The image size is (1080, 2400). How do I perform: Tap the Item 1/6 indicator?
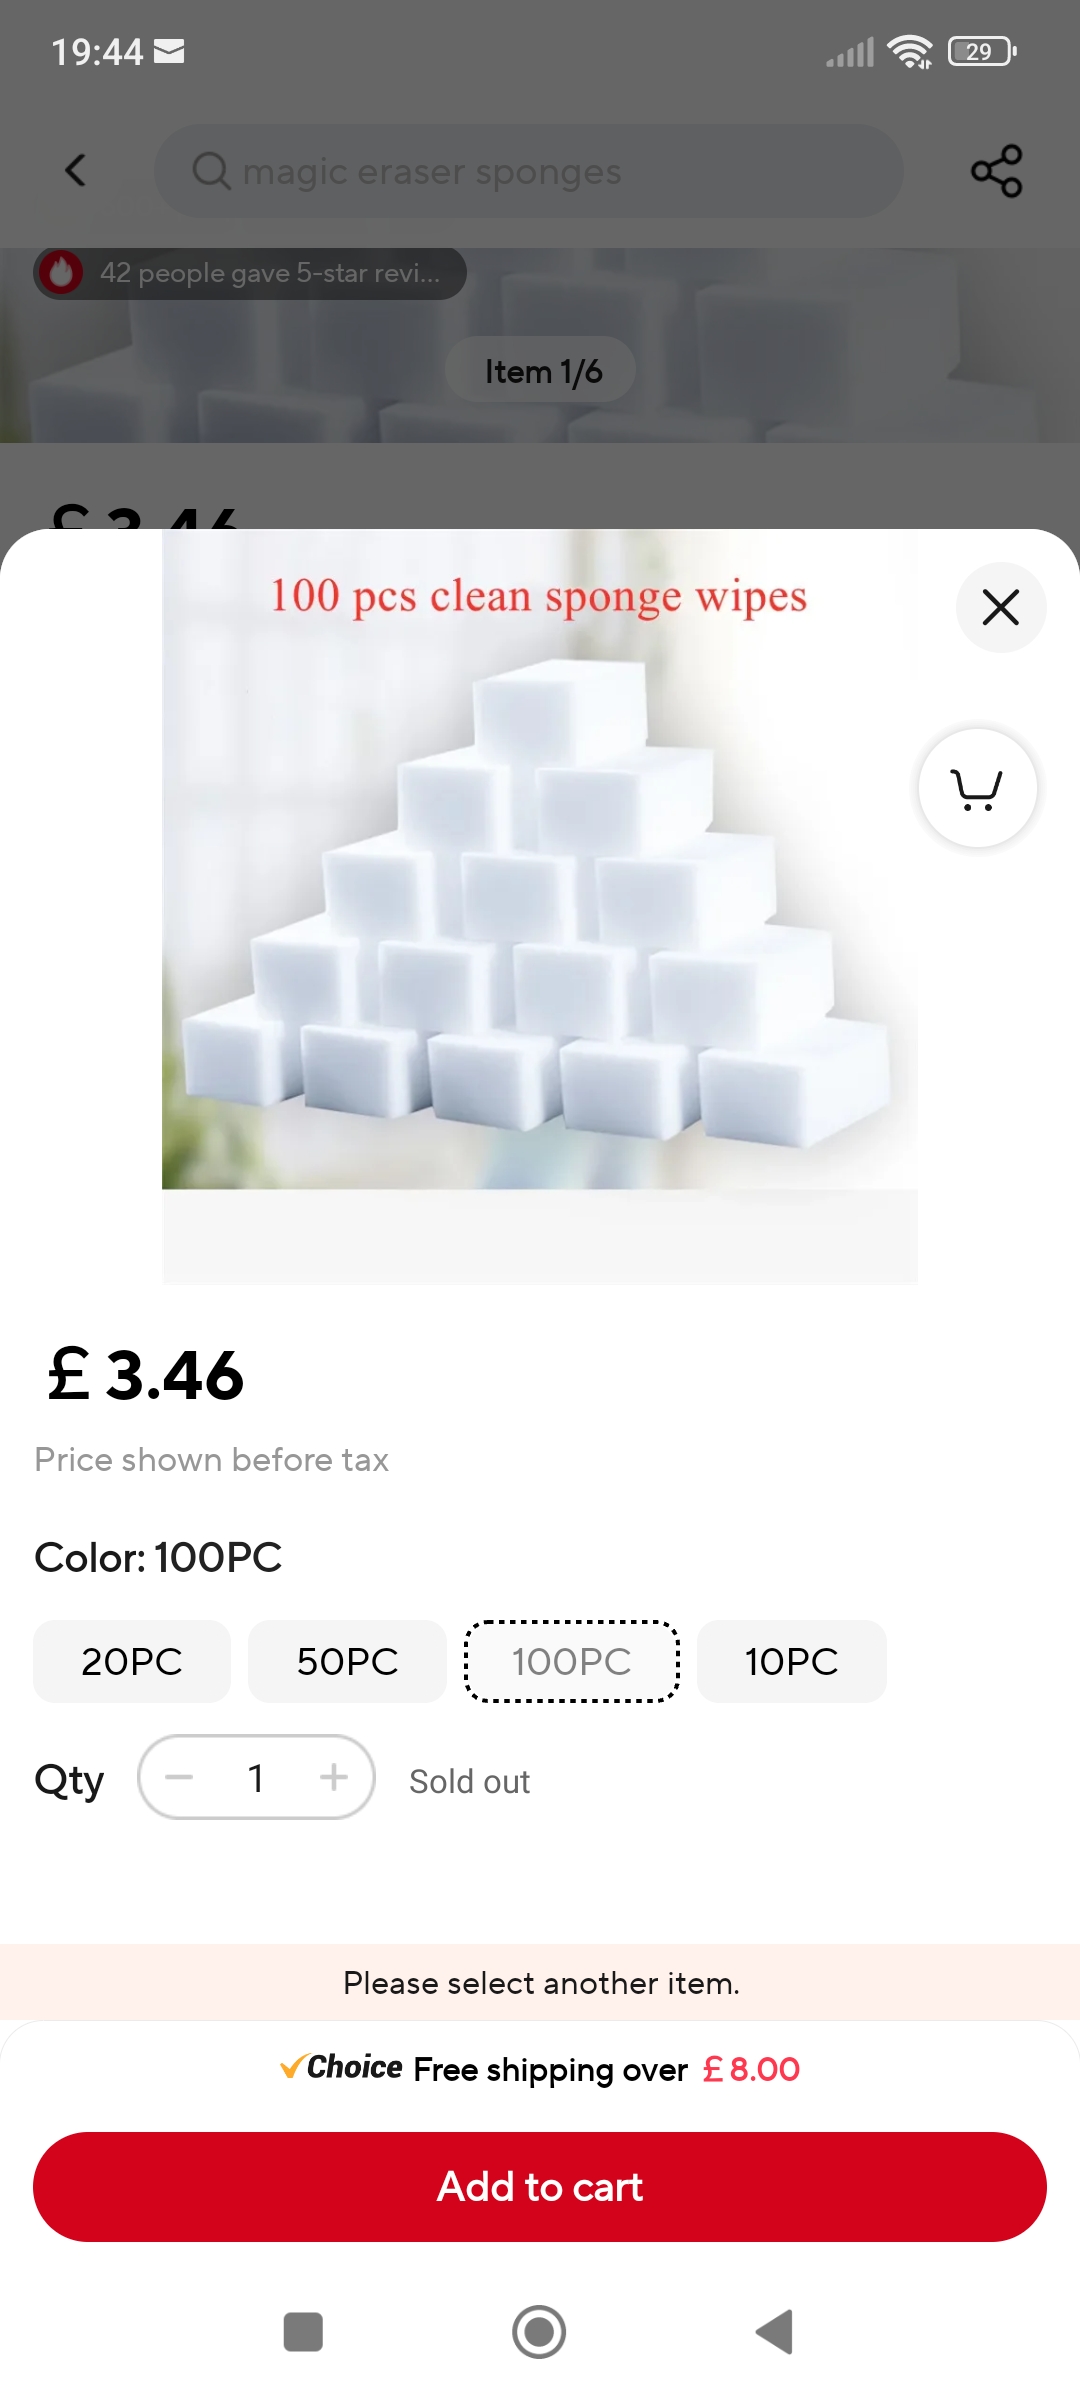point(541,371)
